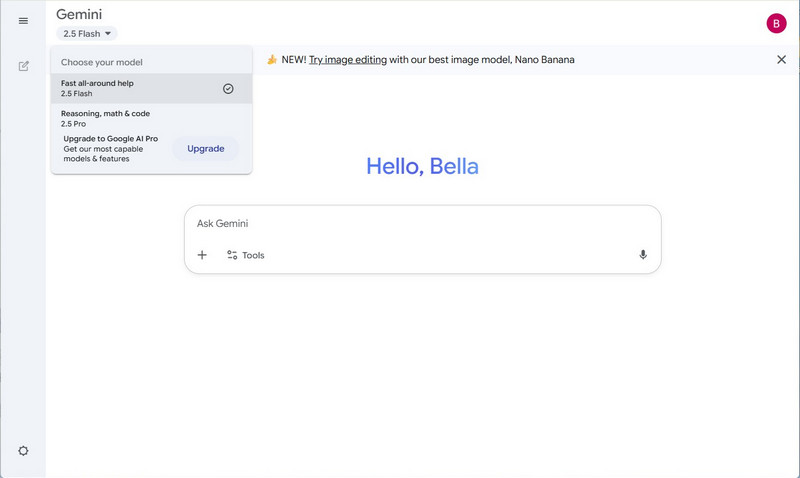Follow the Try image editing link

(347, 60)
